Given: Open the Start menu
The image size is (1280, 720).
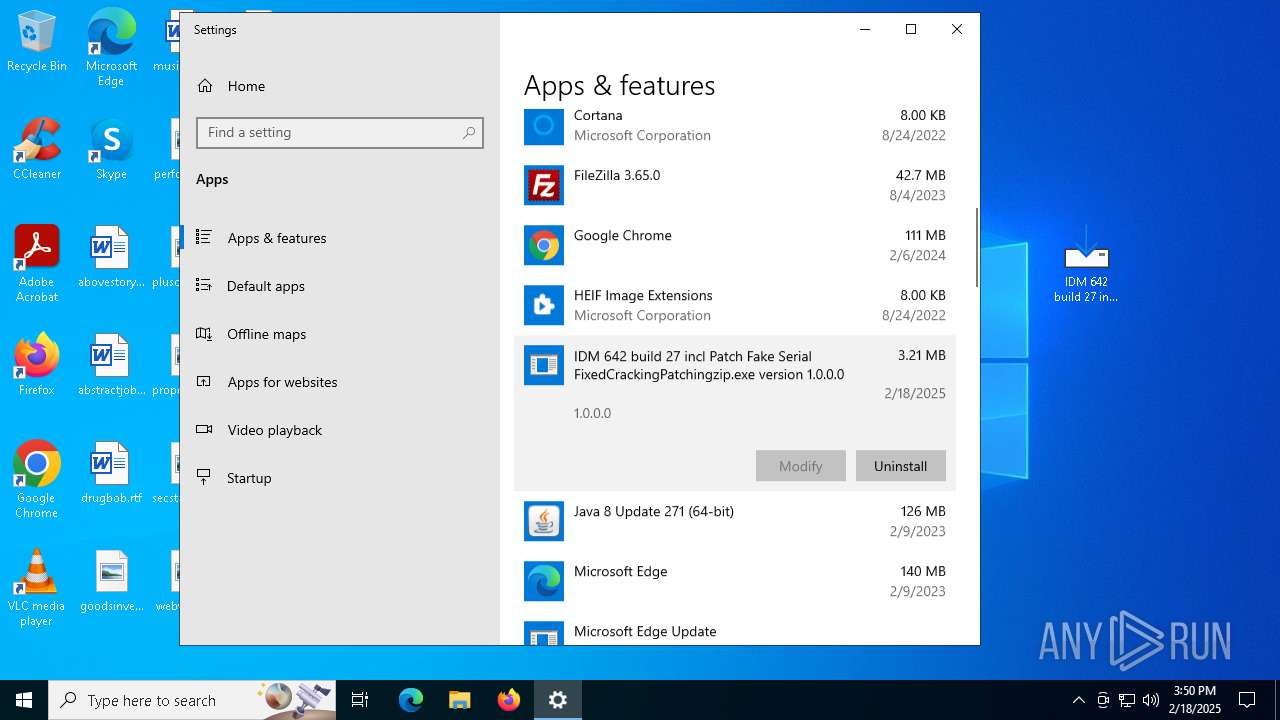Looking at the screenshot, I should coord(24,700).
